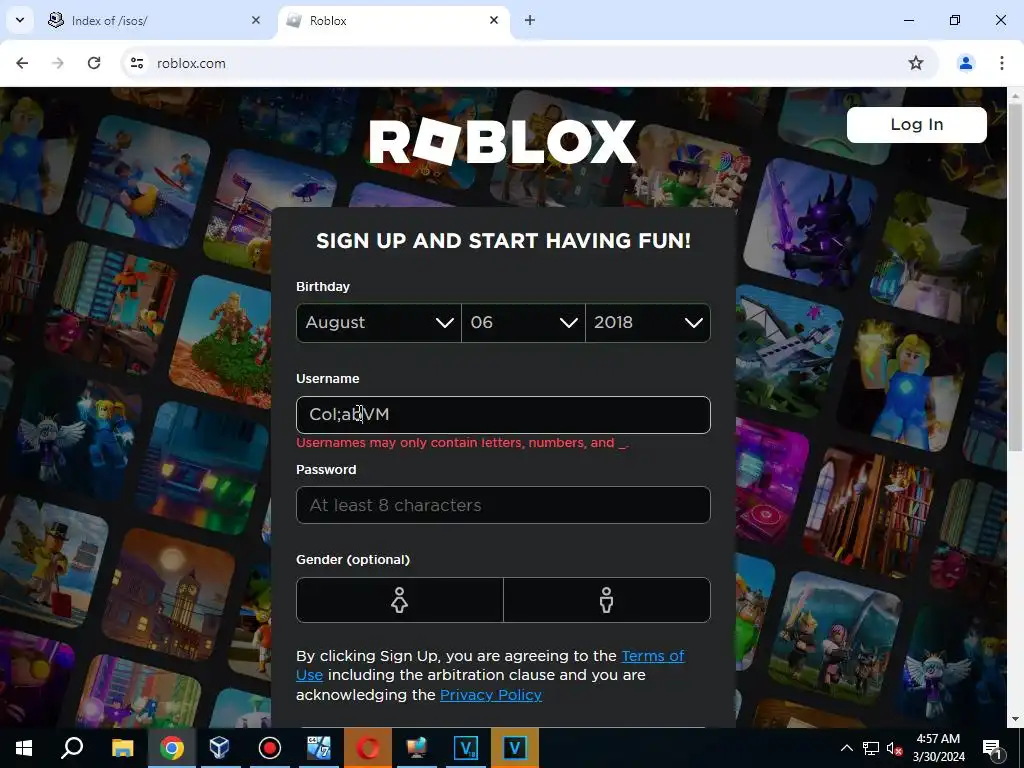Open the birthday year dropdown showing 2018
Viewport: 1024px width, 768px height.
point(648,323)
